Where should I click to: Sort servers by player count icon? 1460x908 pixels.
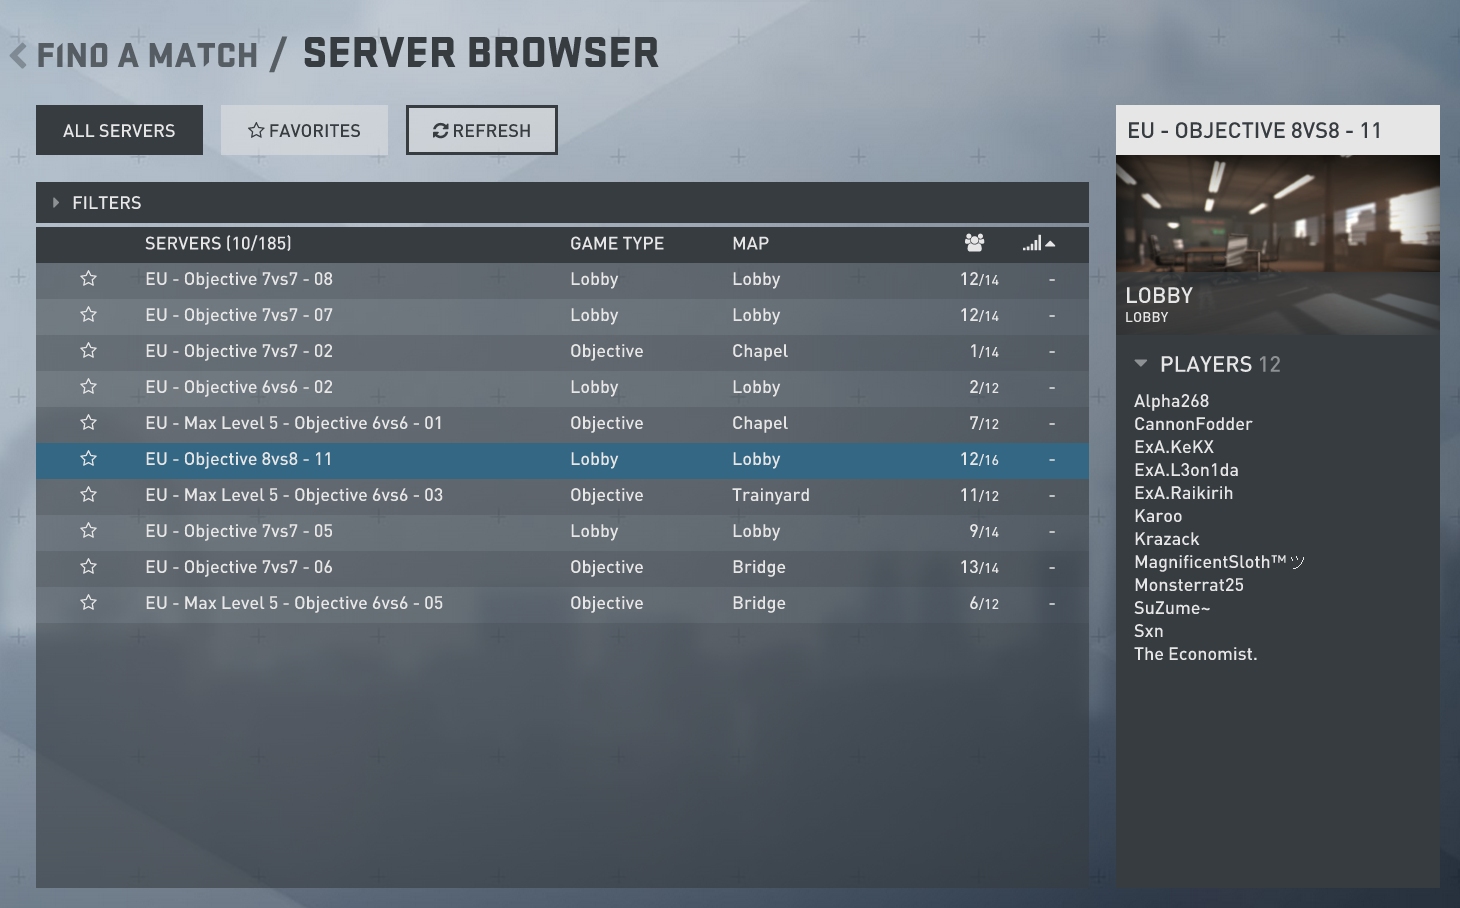pyautogui.click(x=974, y=243)
